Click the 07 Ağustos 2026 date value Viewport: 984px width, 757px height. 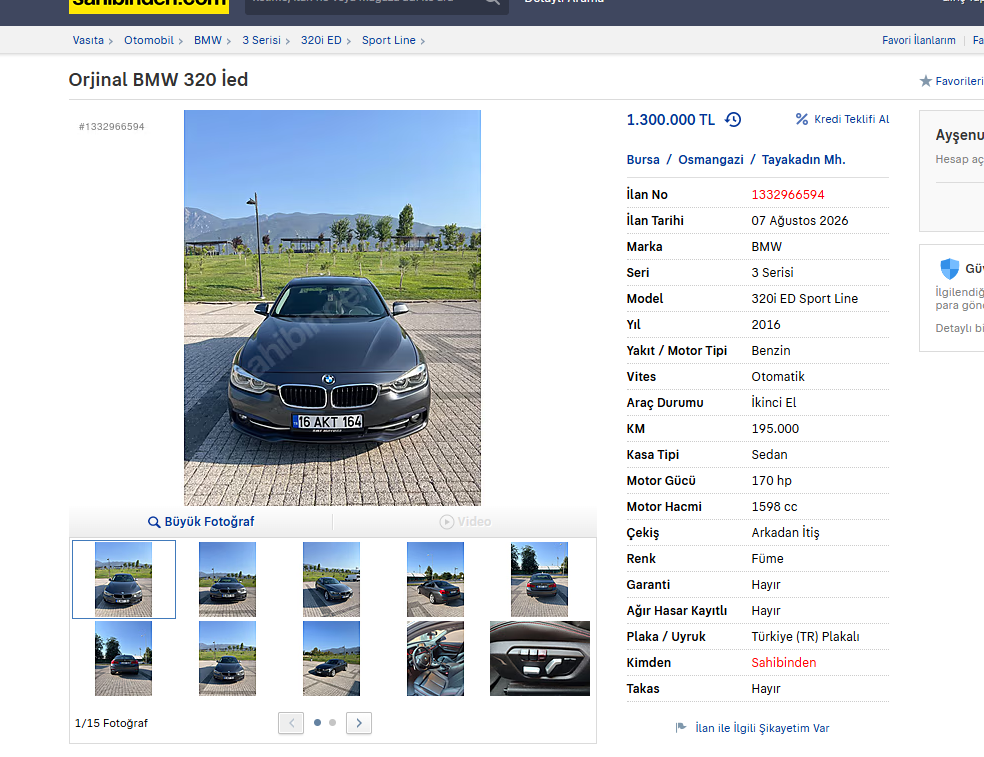pyautogui.click(x=800, y=221)
